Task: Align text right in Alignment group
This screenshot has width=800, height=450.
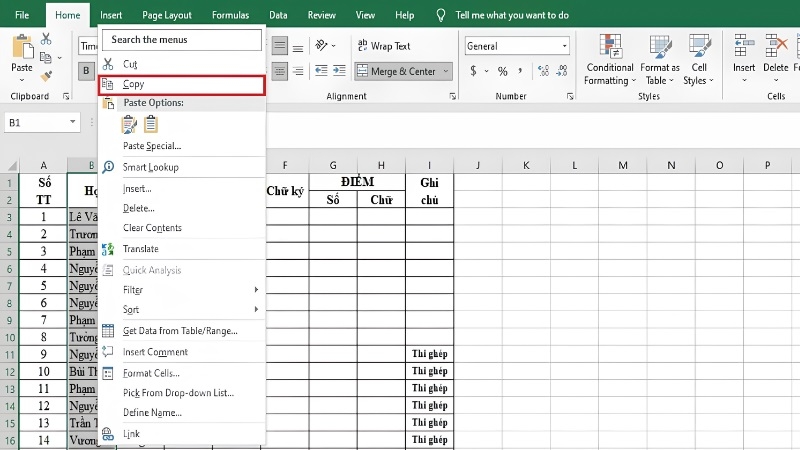Action: point(298,71)
